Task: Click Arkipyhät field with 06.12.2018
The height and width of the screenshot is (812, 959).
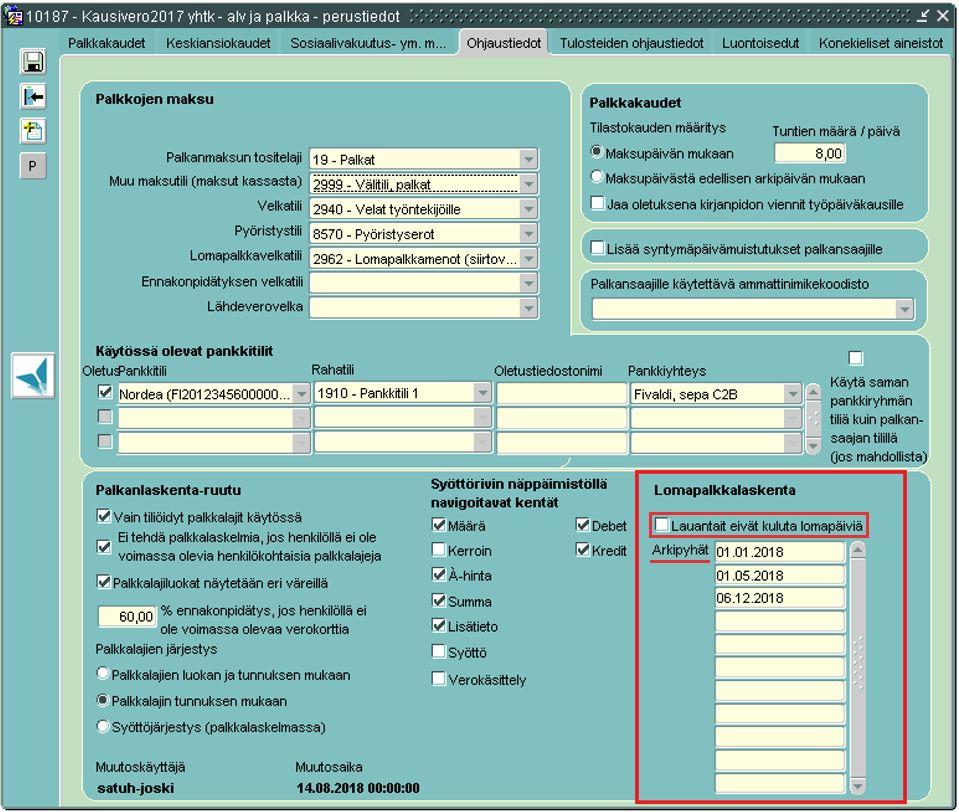Action: (780, 598)
